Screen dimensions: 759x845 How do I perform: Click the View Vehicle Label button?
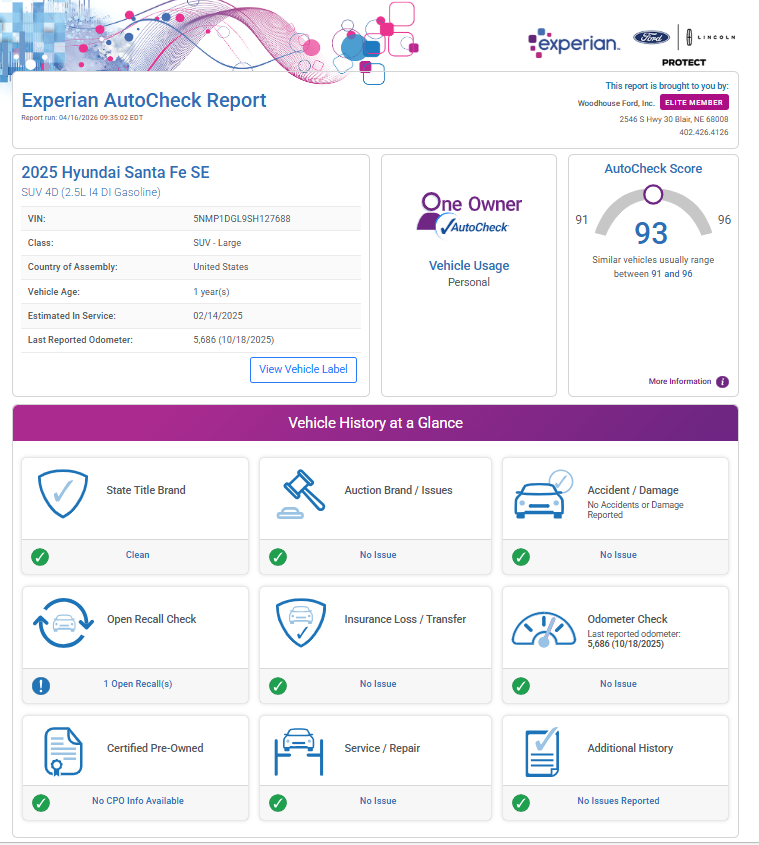tap(303, 370)
